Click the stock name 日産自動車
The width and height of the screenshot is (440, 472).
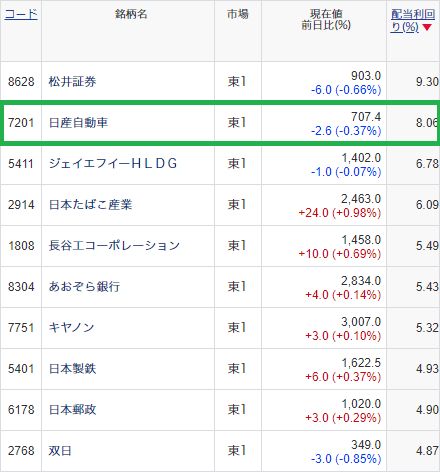pyautogui.click(x=78, y=123)
